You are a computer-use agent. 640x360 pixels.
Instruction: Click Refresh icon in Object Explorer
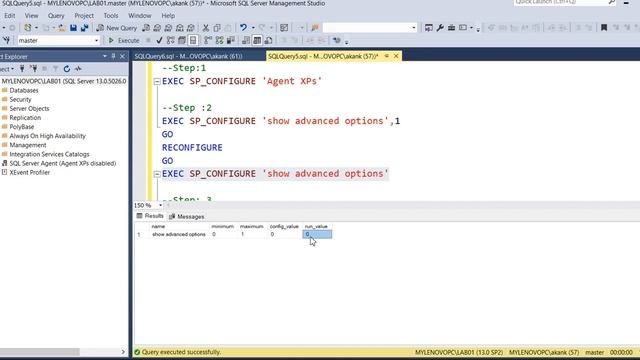click(67, 69)
